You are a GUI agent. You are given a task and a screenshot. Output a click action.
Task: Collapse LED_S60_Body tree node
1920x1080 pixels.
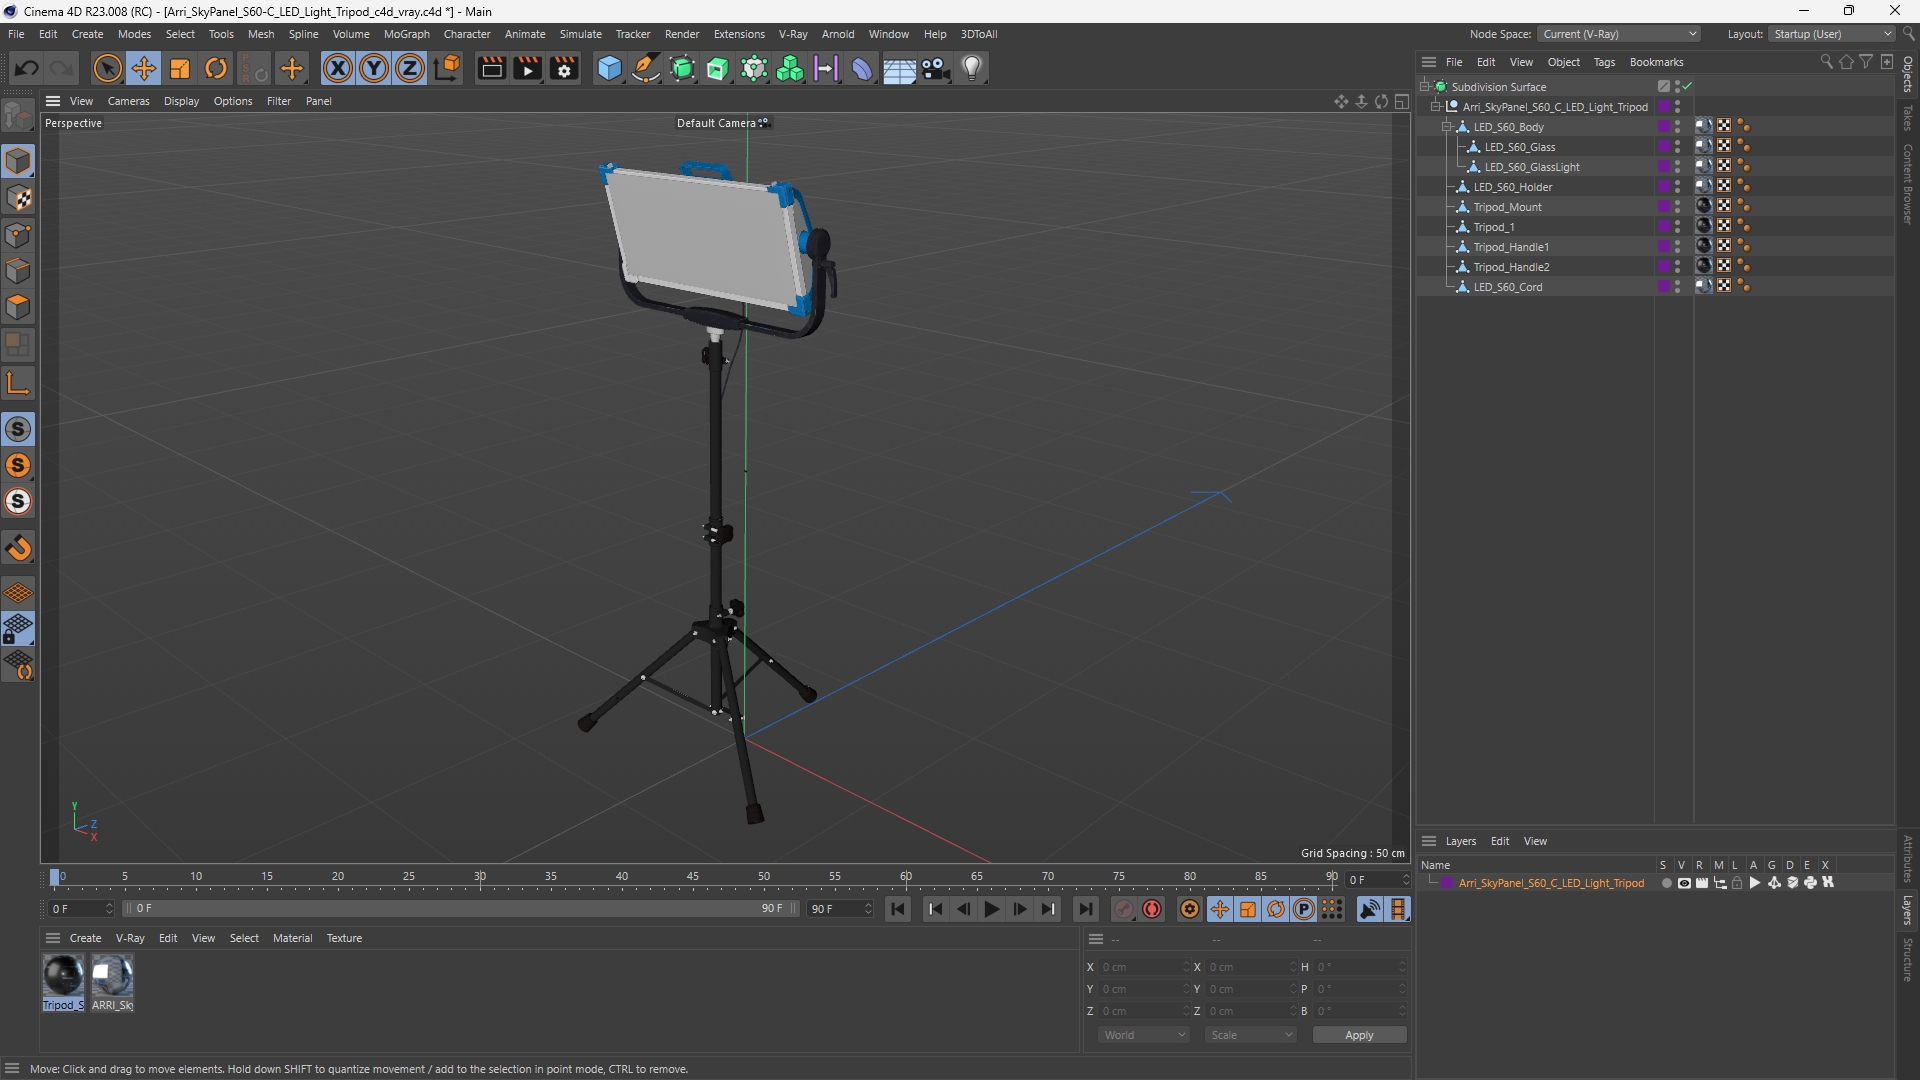coord(1447,127)
